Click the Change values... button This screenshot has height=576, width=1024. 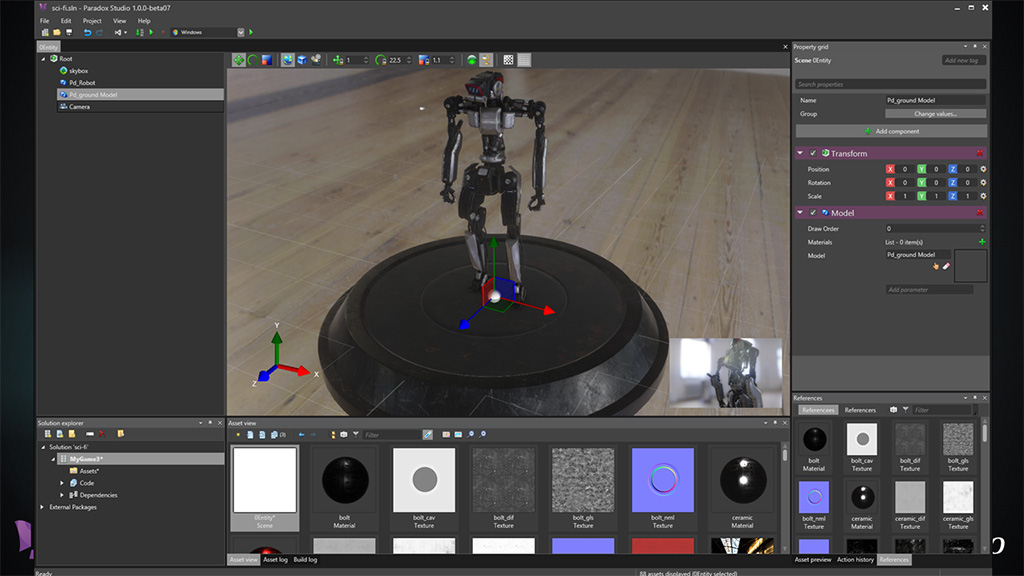[936, 114]
